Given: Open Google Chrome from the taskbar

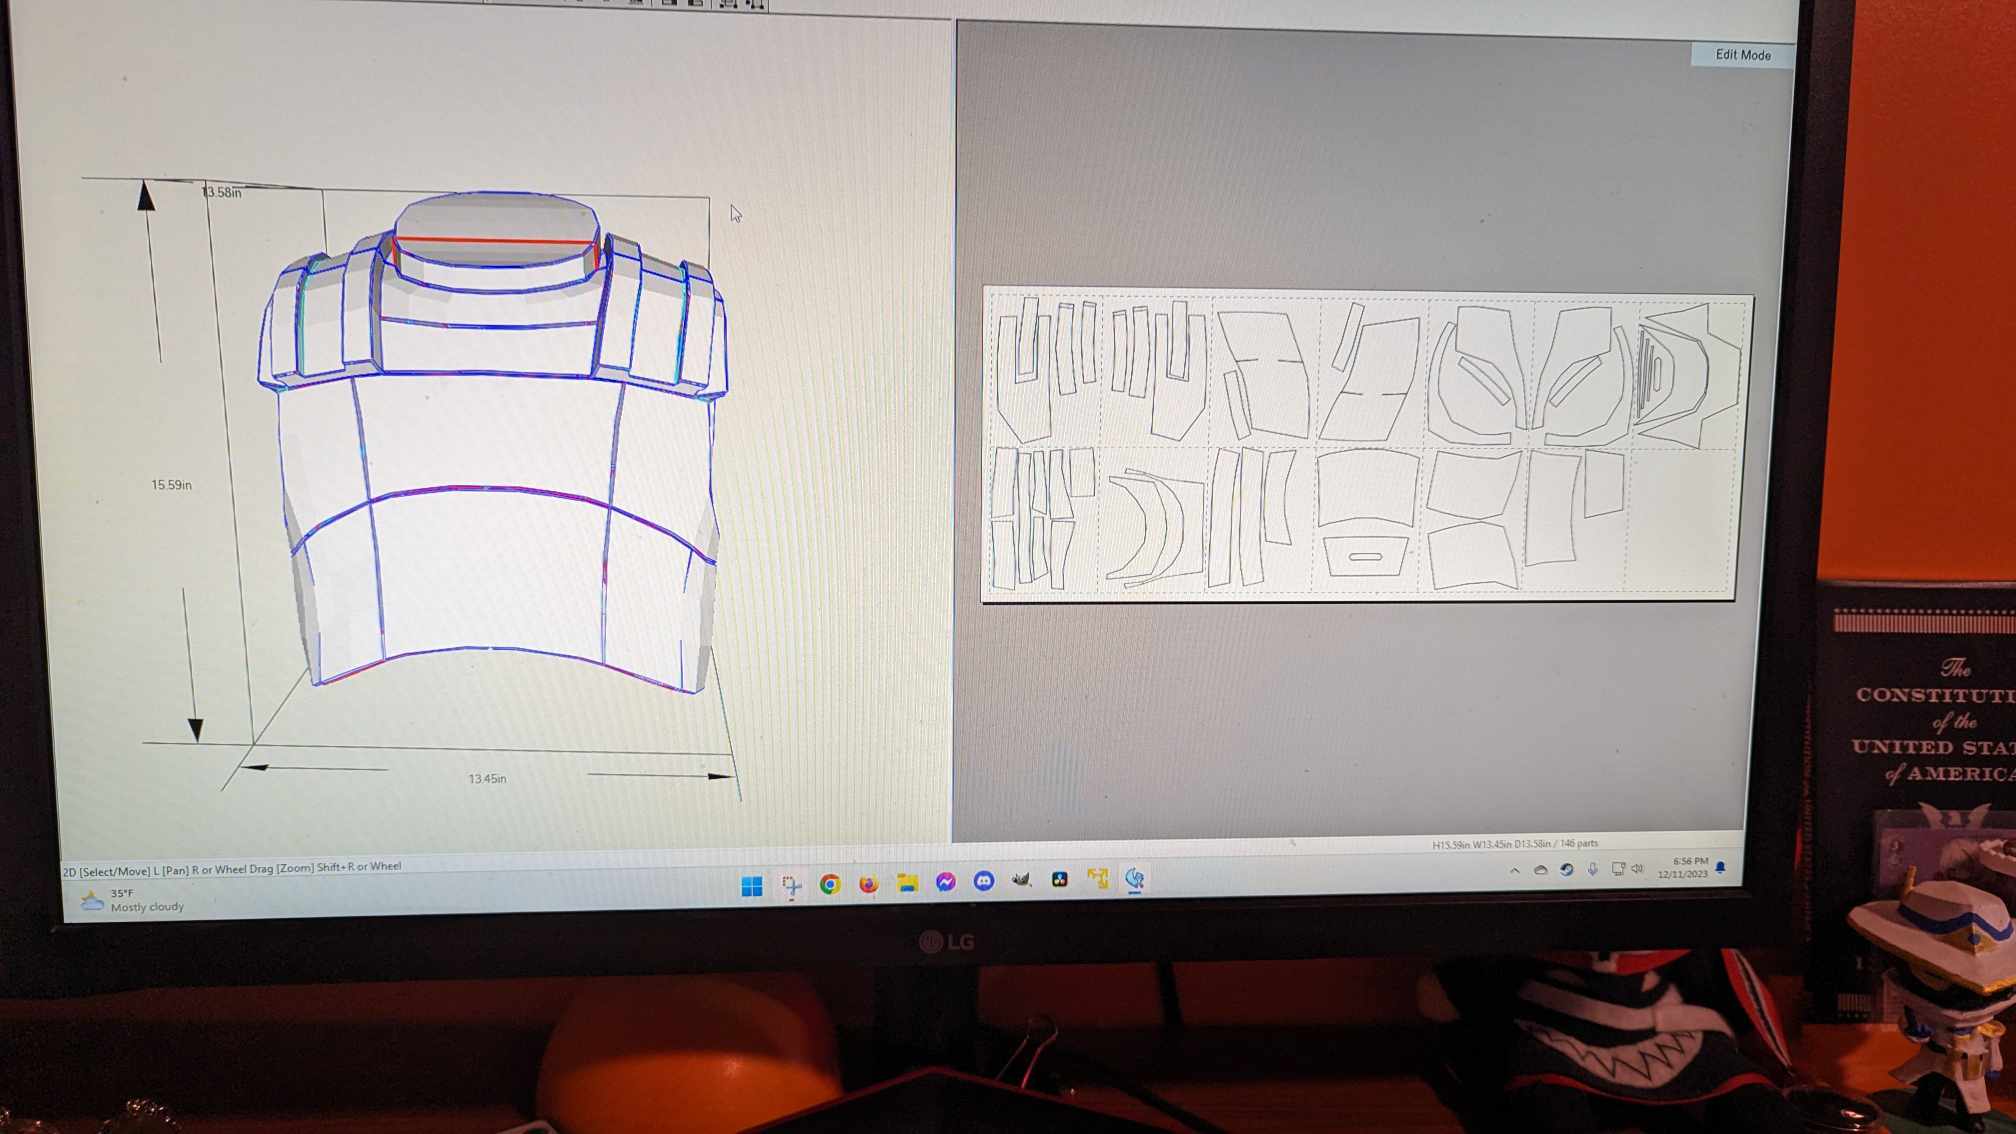Looking at the screenshot, I should (x=830, y=884).
